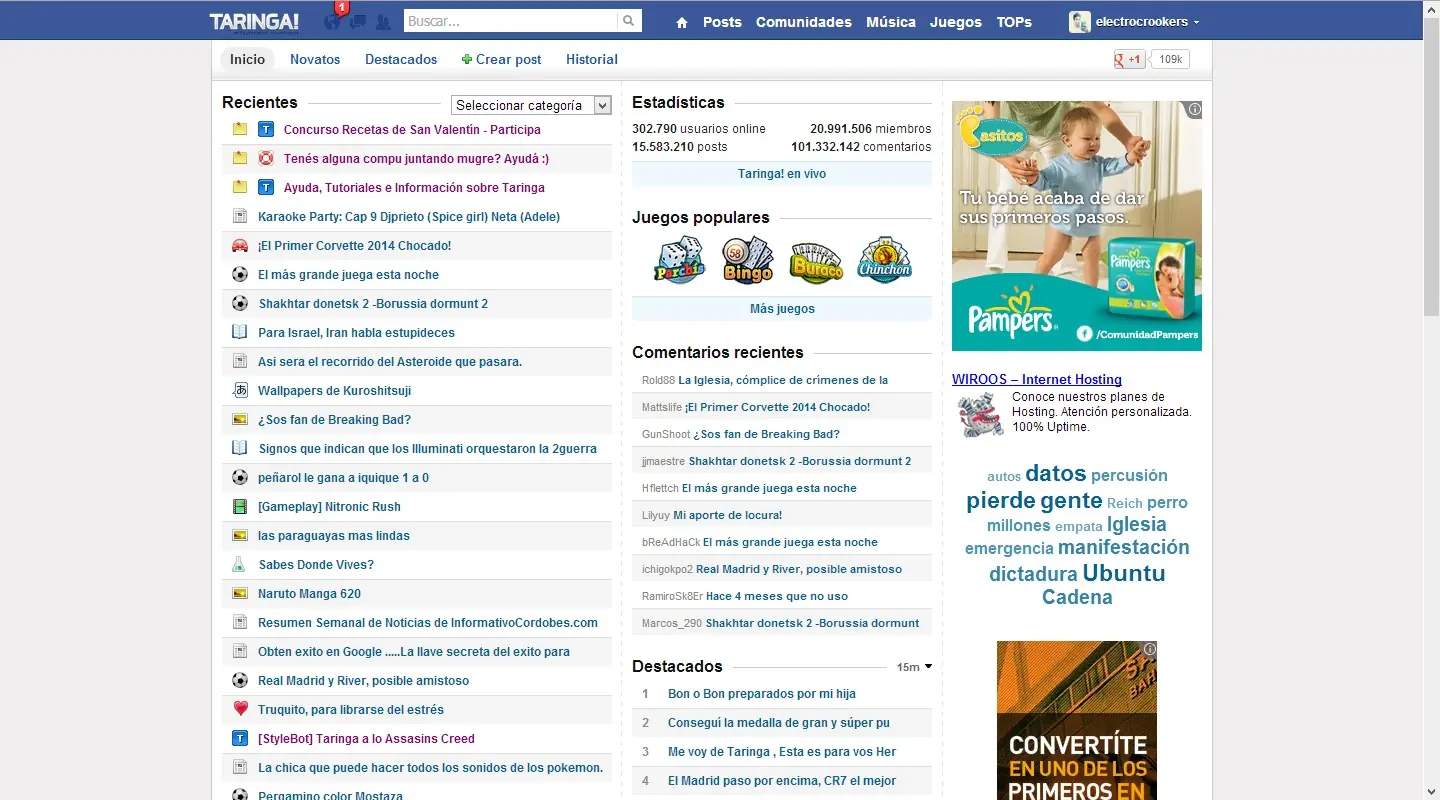The width and height of the screenshot is (1440, 800).
Task: Open the las paraguayas mas lindas post
Action: click(x=334, y=536)
